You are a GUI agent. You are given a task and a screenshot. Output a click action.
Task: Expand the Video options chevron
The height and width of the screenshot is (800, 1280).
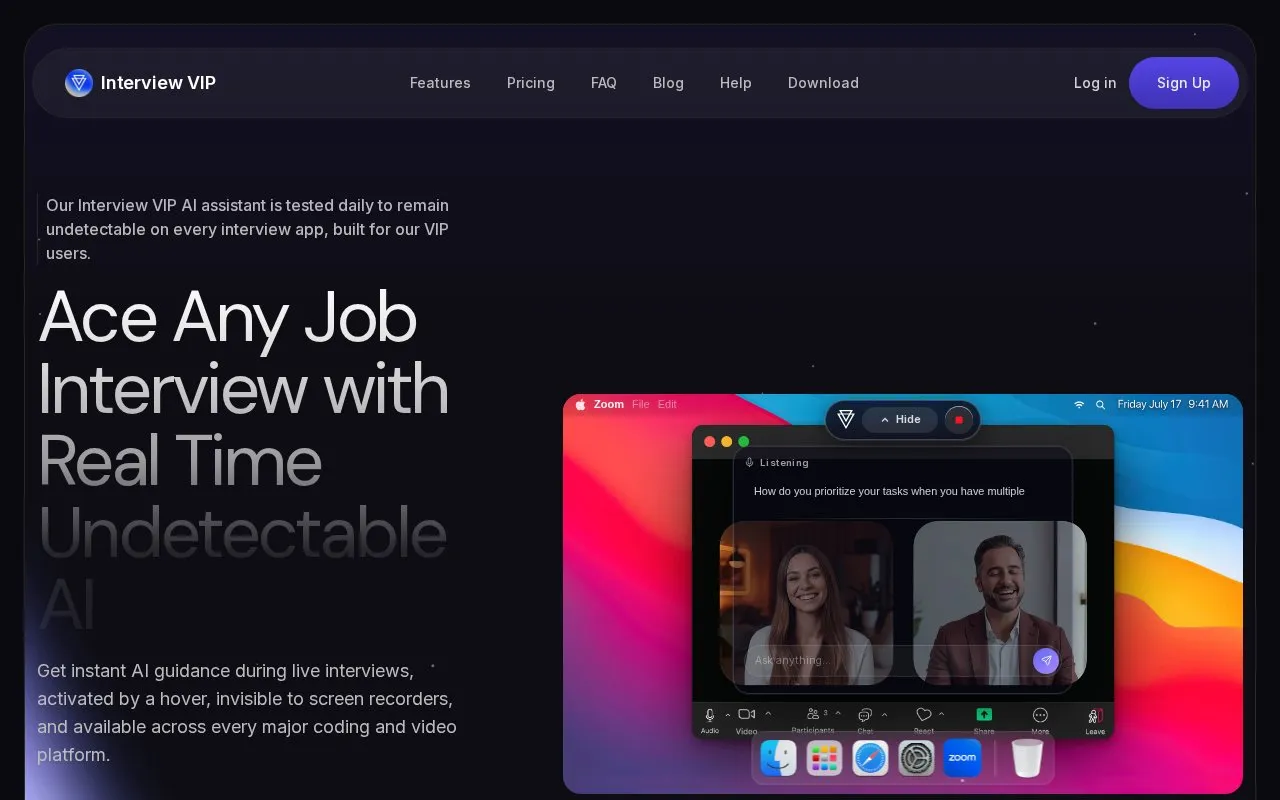(768, 714)
